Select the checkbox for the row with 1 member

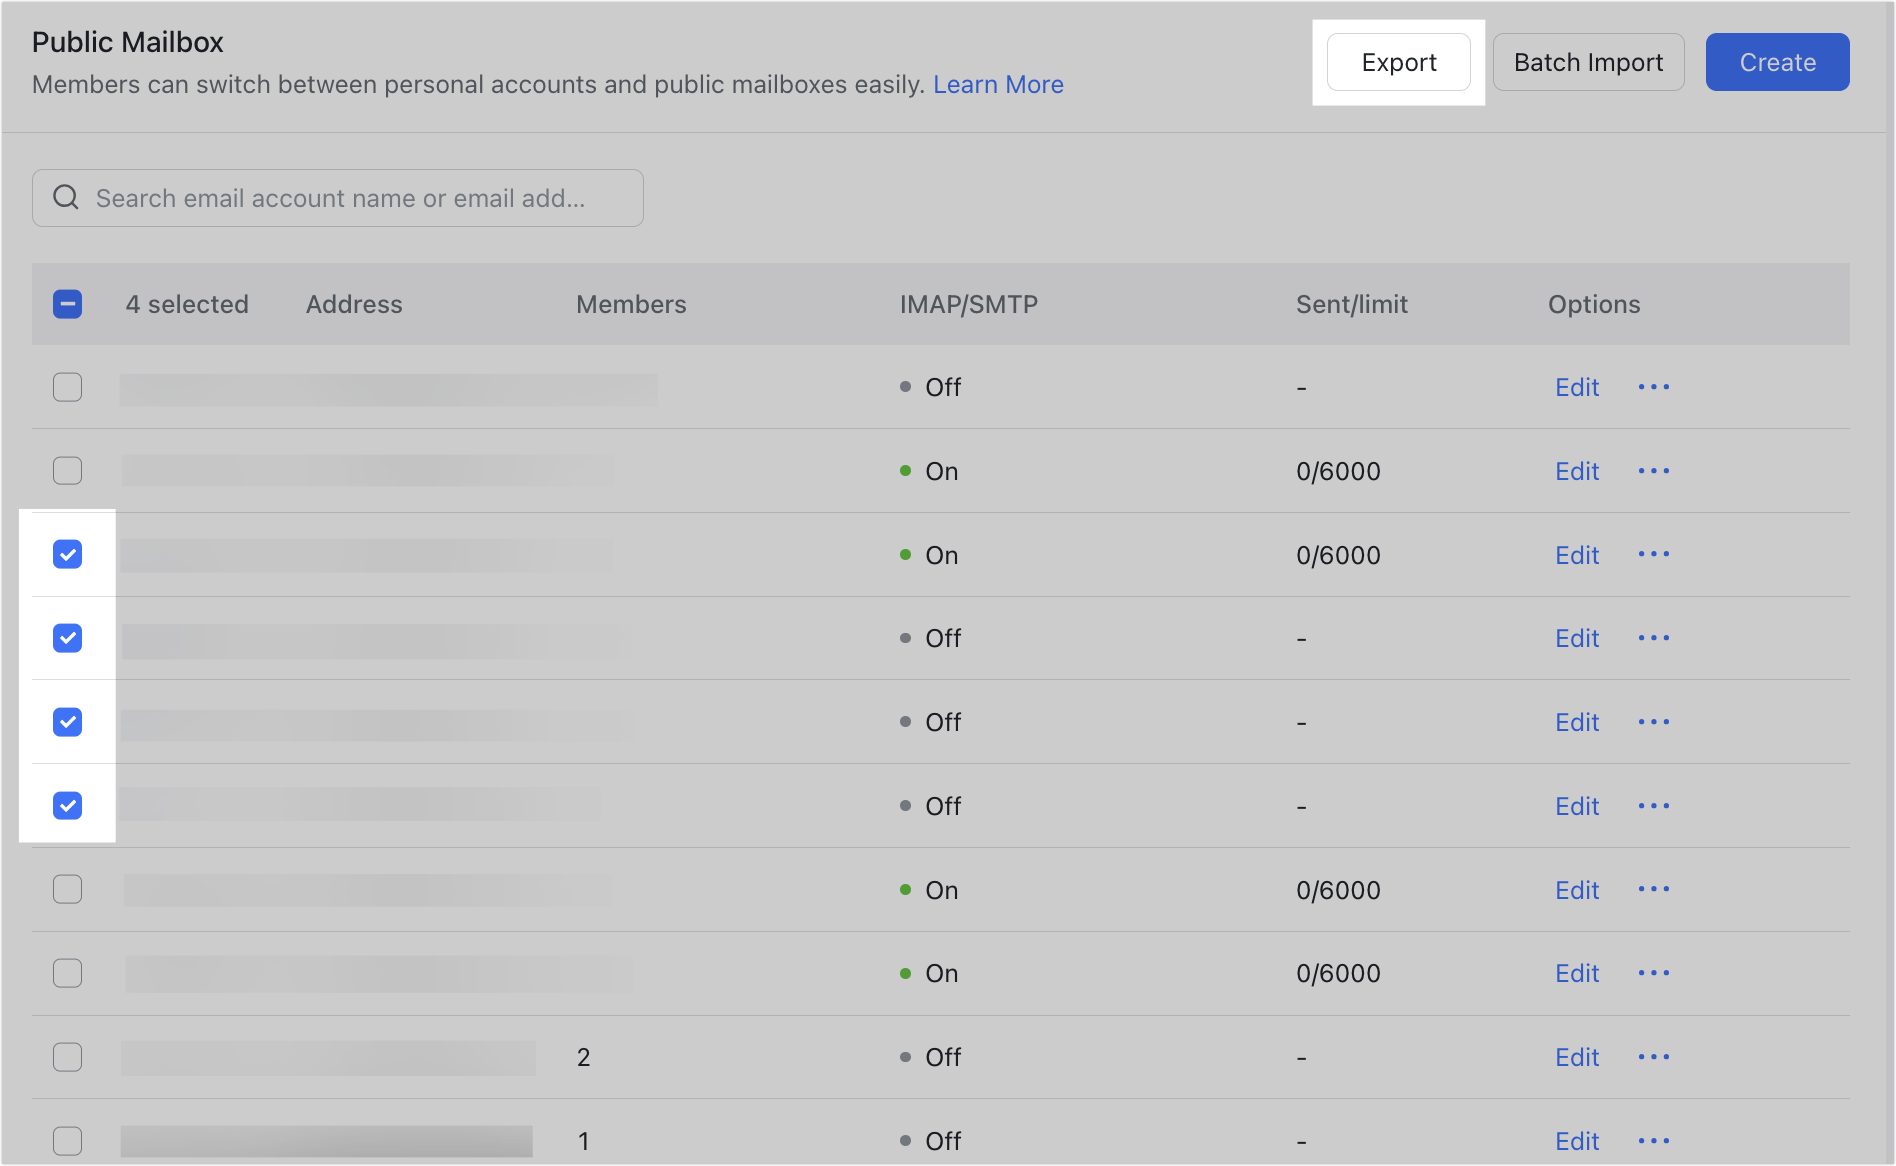[67, 1141]
